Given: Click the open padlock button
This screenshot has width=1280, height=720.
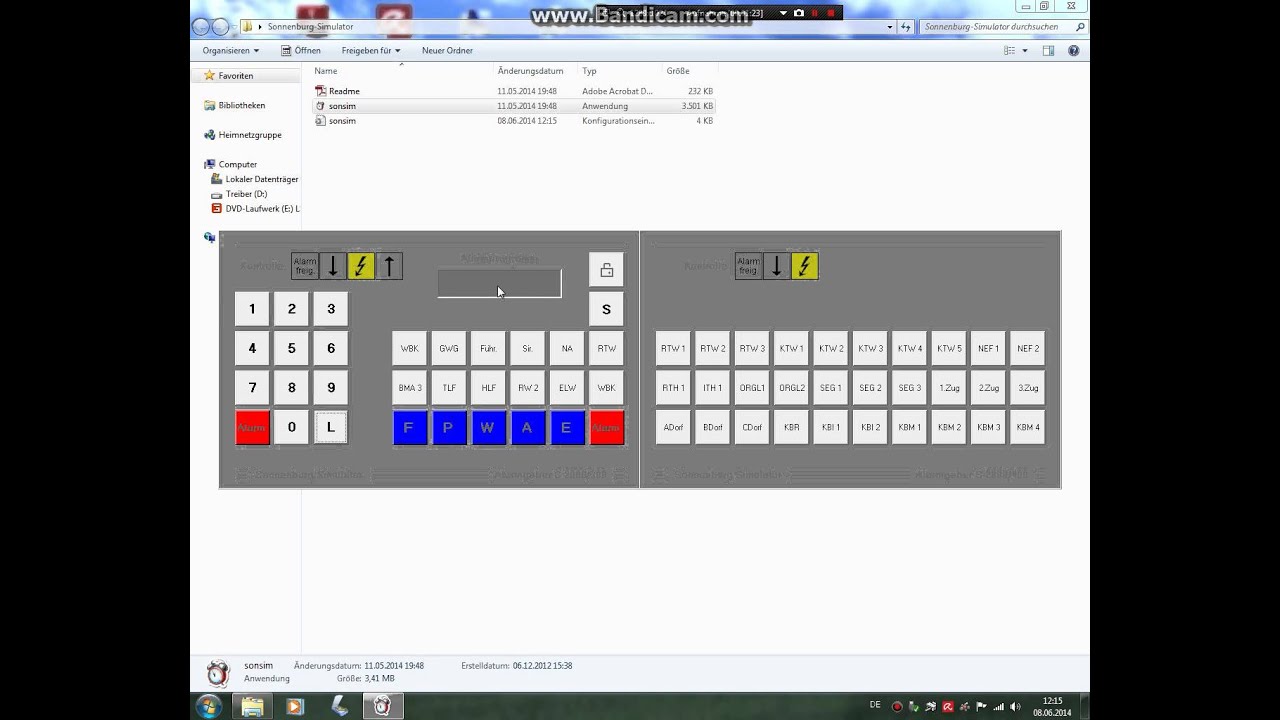Looking at the screenshot, I should [x=606, y=270].
